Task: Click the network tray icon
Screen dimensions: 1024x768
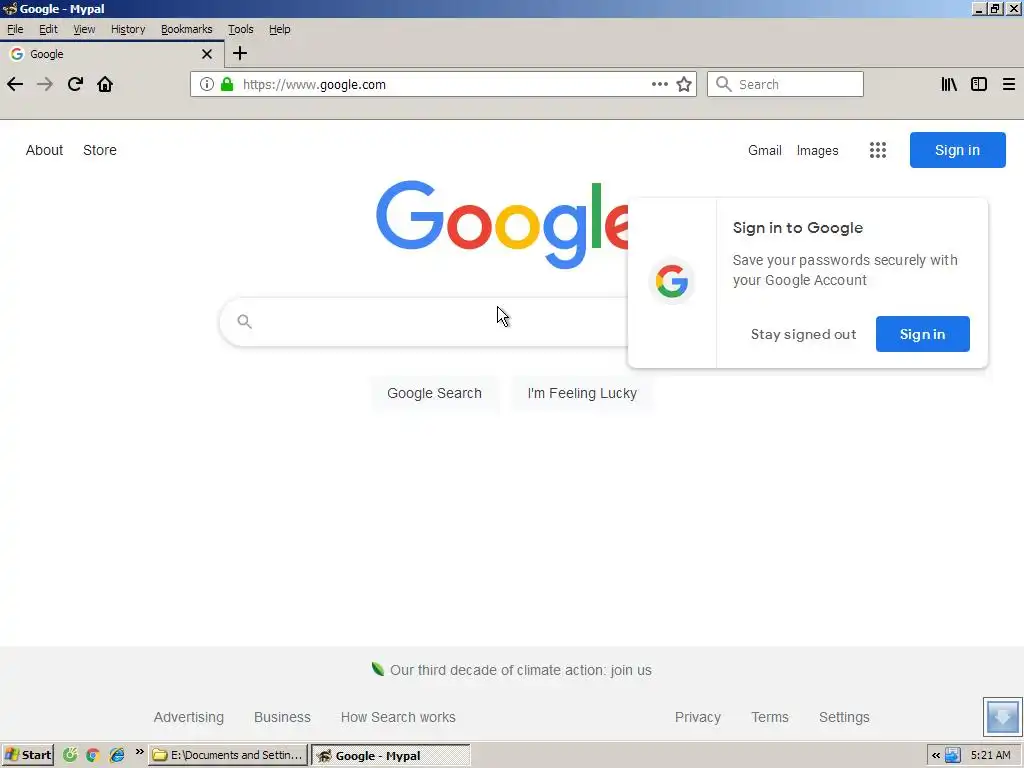Action: pos(953,756)
